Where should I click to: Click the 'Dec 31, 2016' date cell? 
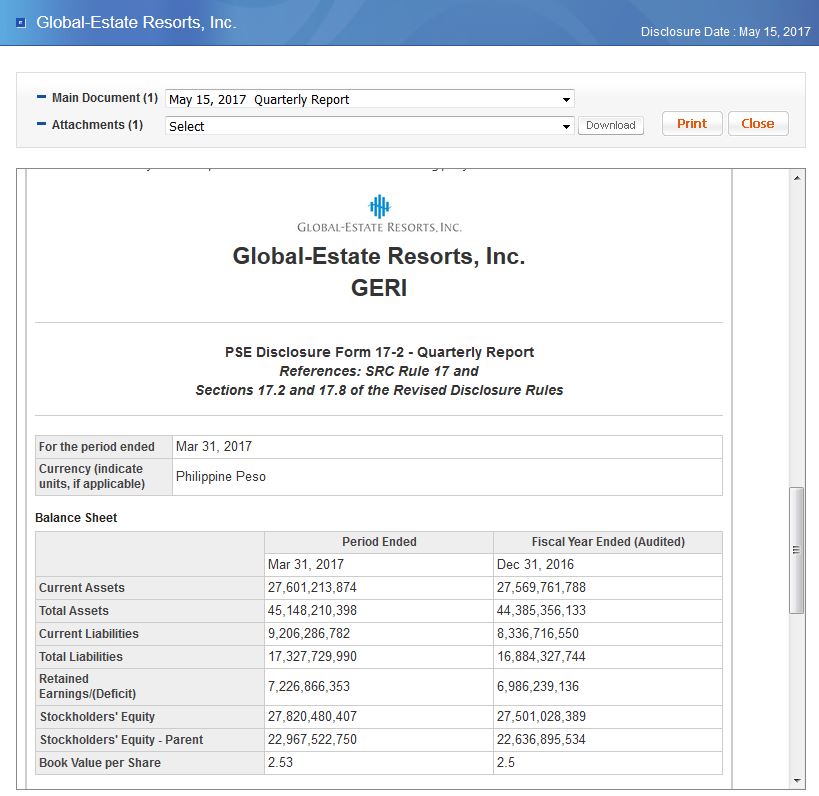click(535, 565)
